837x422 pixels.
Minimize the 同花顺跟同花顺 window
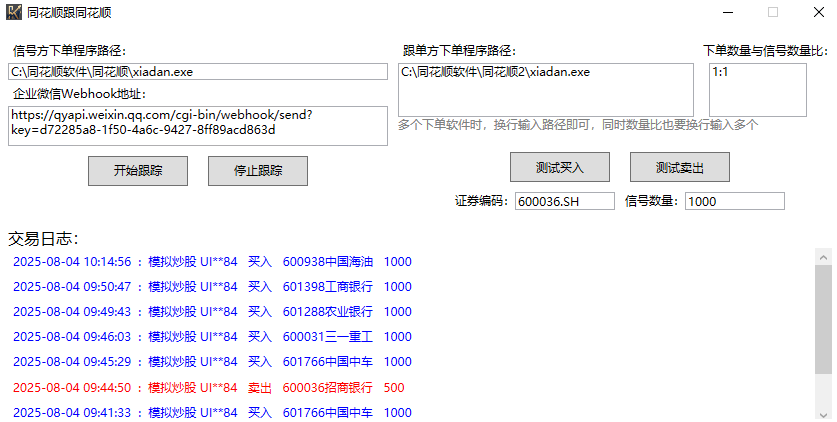(728, 12)
